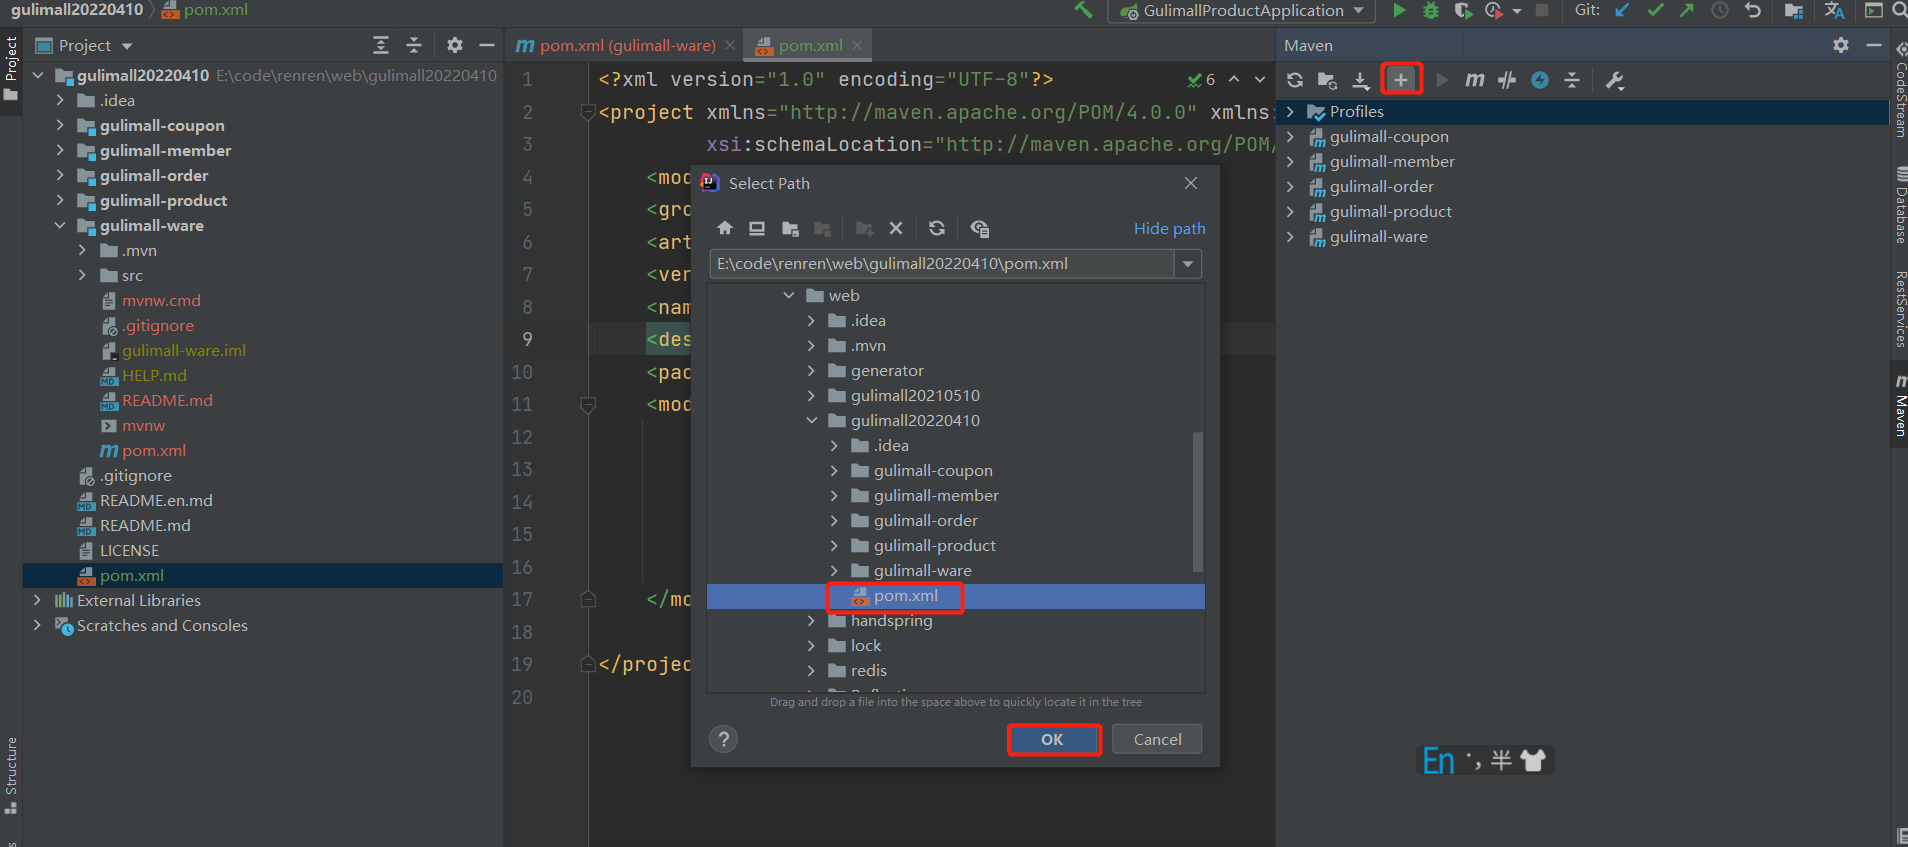Image resolution: width=1908 pixels, height=847 pixels.
Task: Open the RestServices side tab
Action: coord(1900,309)
